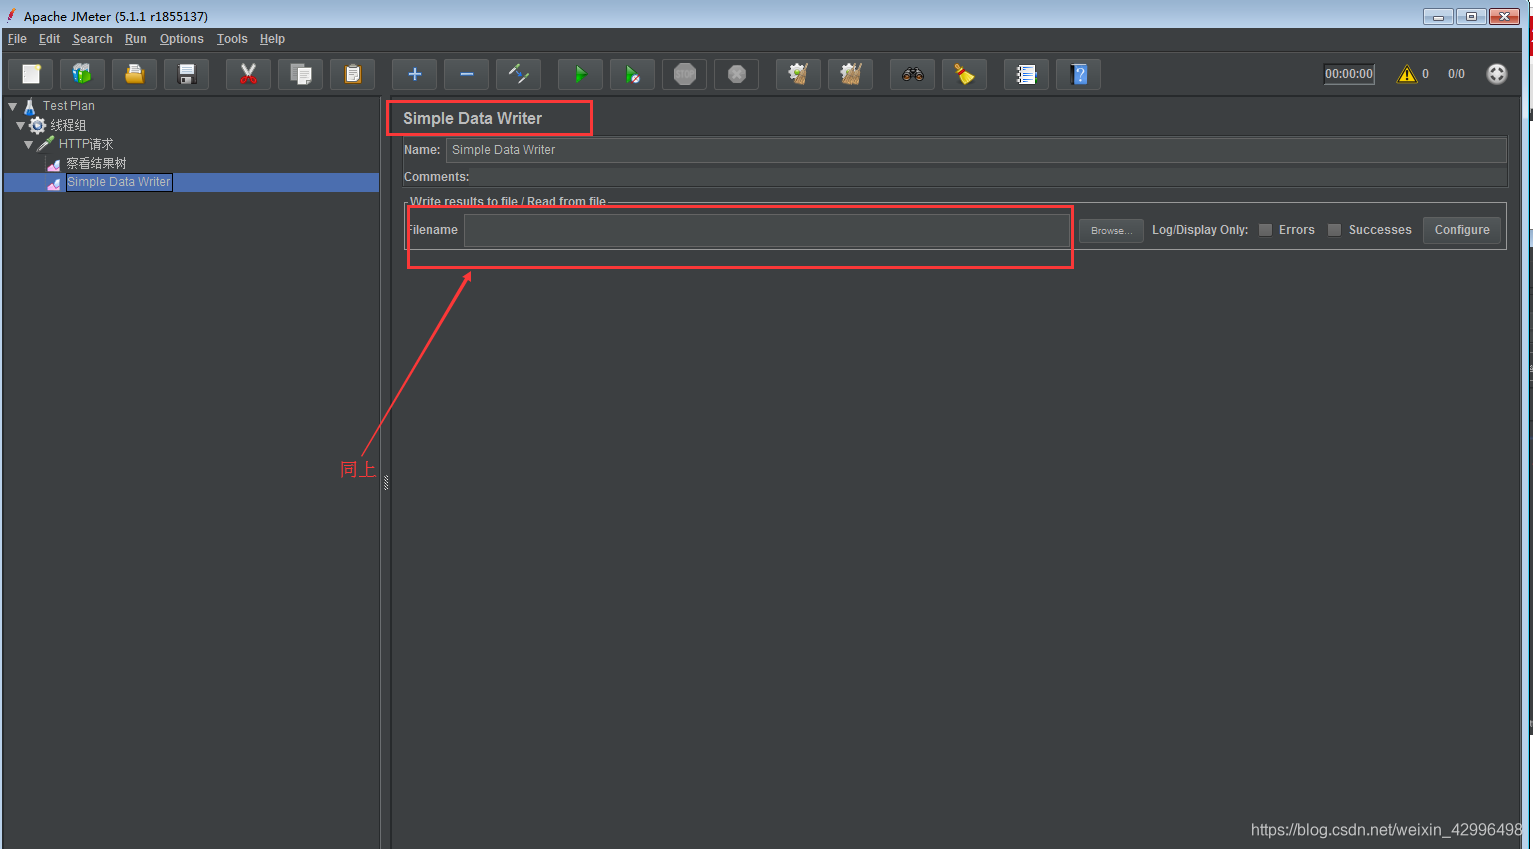1533x849 pixels.
Task: Click the Browse... button
Action: coord(1111,230)
